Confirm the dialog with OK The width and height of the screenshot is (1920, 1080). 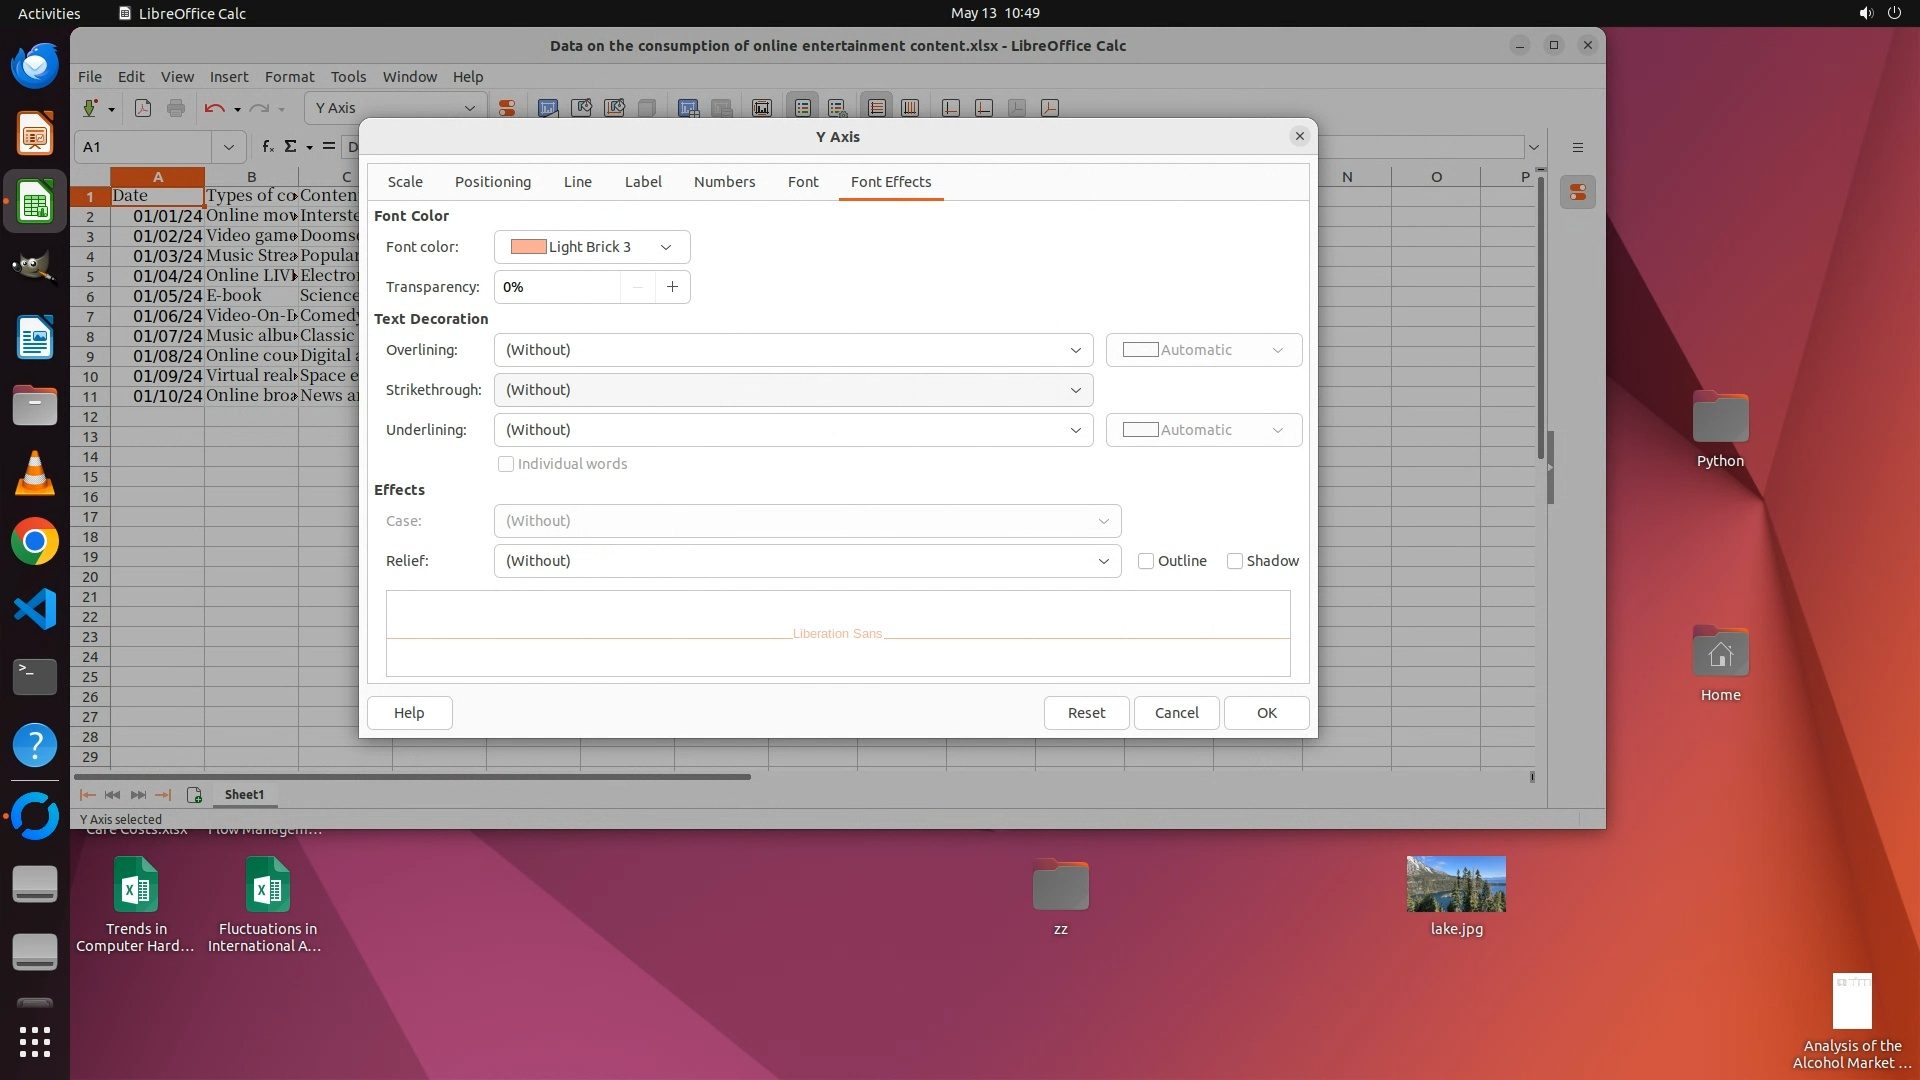click(x=1266, y=713)
